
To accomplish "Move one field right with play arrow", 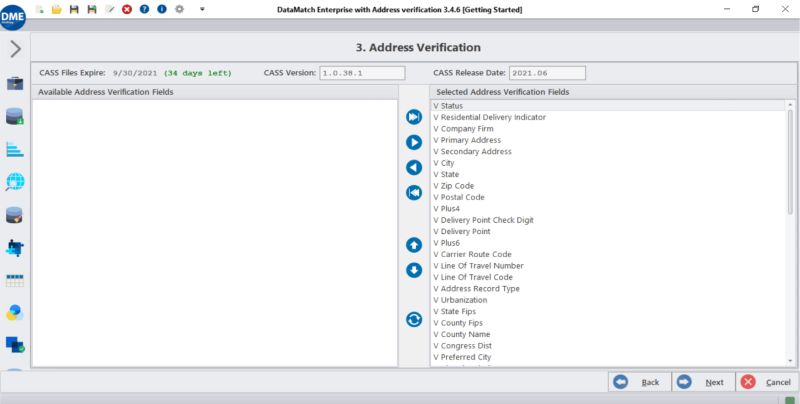I will coord(414,142).
